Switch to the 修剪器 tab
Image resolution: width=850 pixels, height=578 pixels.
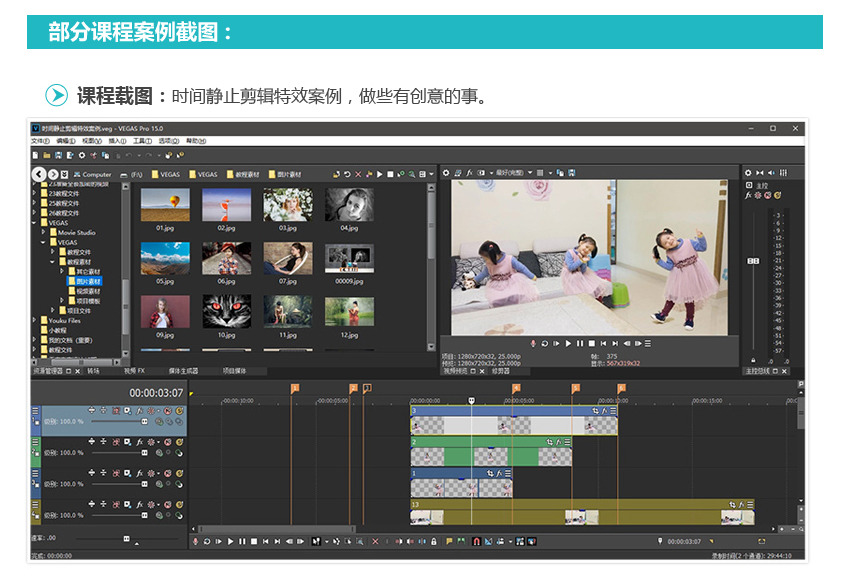pyautogui.click(x=501, y=371)
